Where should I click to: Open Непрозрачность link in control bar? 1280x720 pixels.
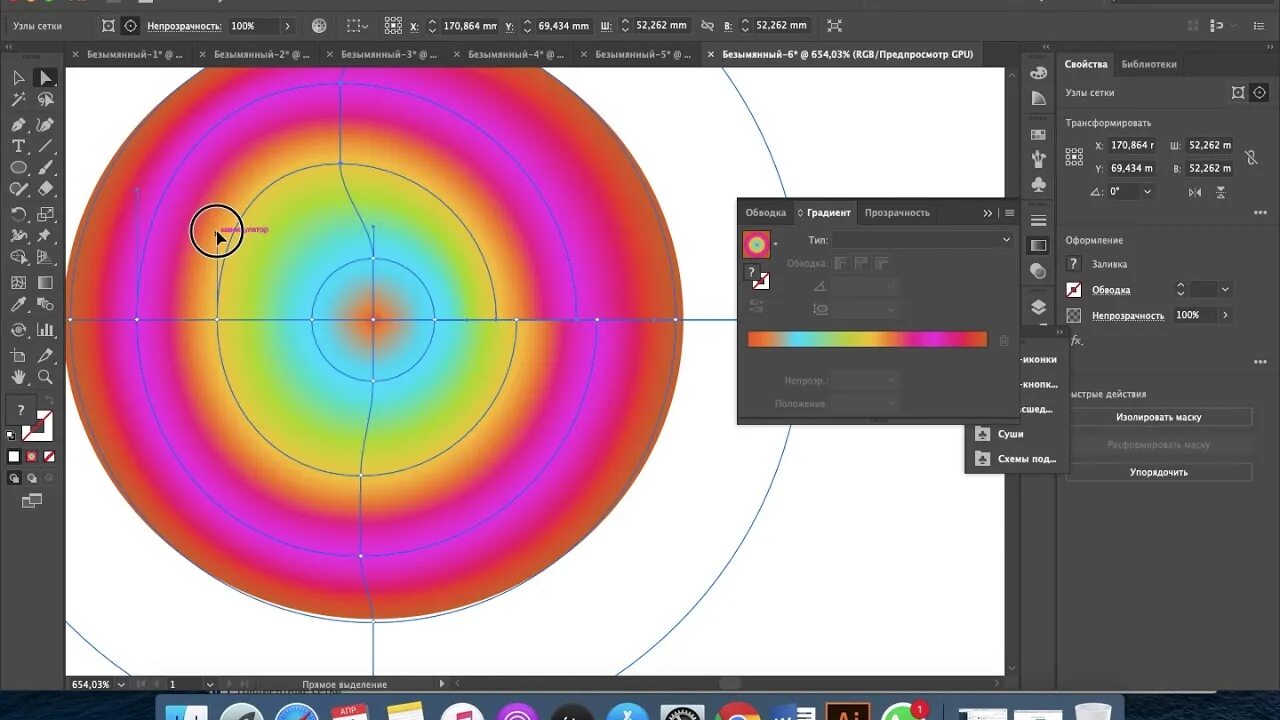185,25
